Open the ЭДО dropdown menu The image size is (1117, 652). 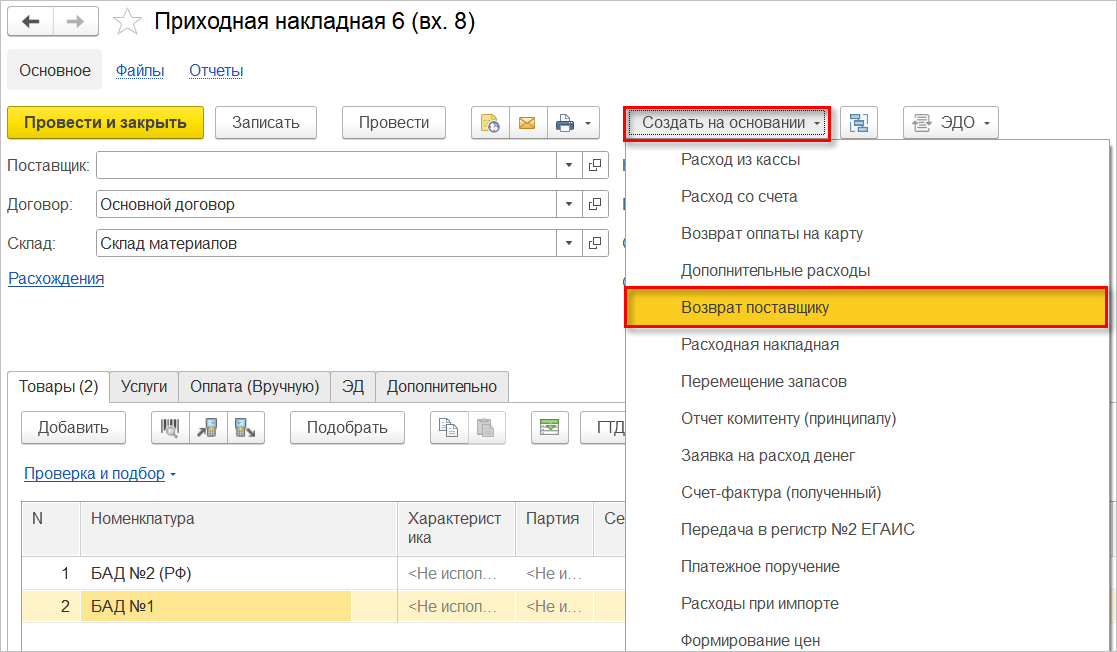(x=950, y=123)
